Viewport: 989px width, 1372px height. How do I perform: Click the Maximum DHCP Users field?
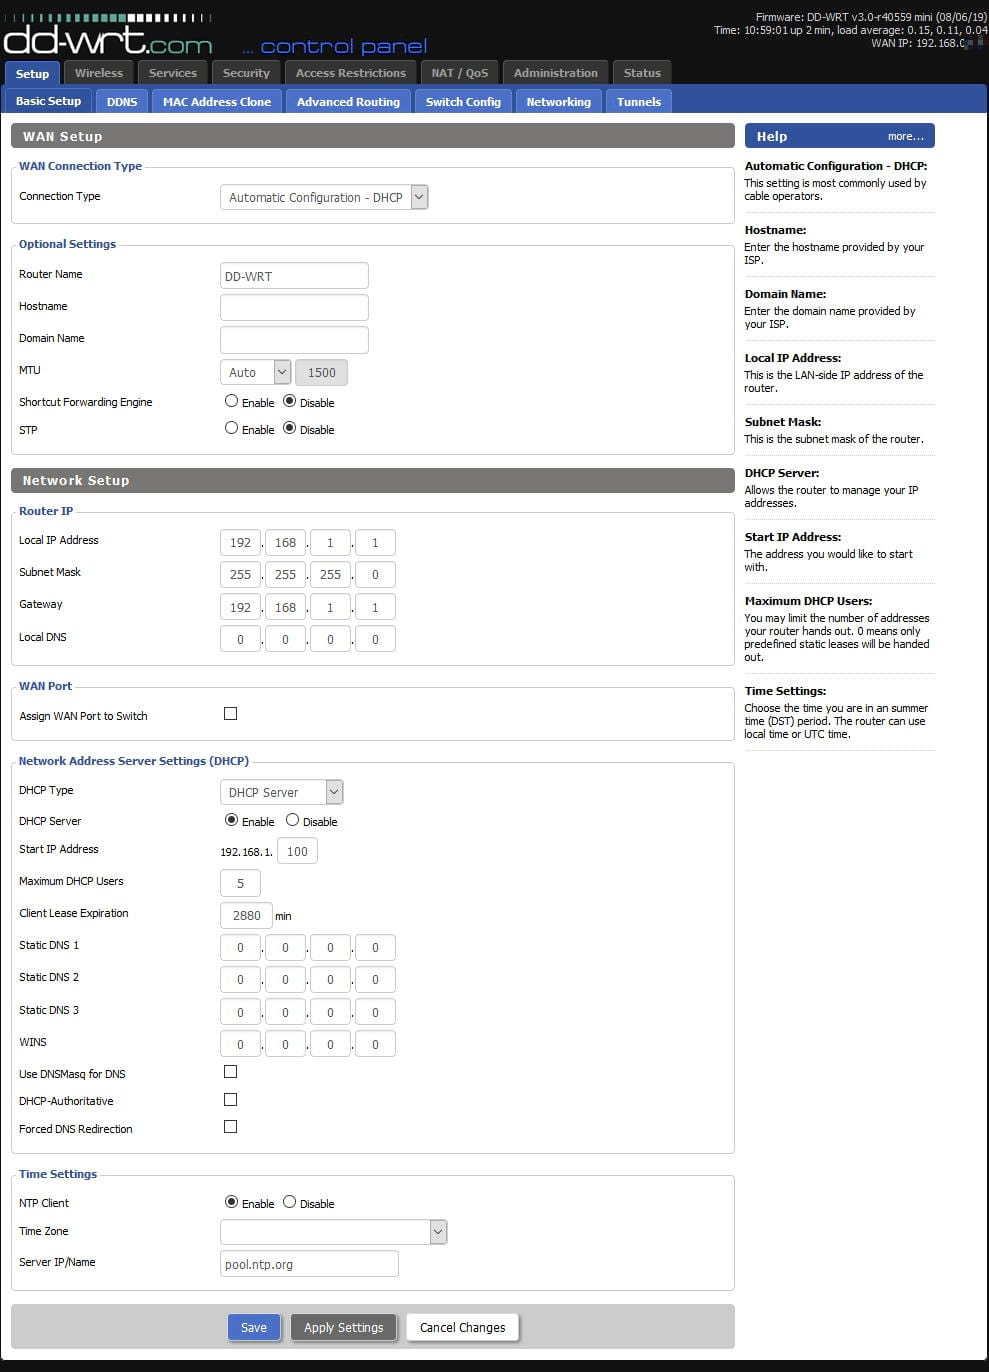tap(240, 883)
